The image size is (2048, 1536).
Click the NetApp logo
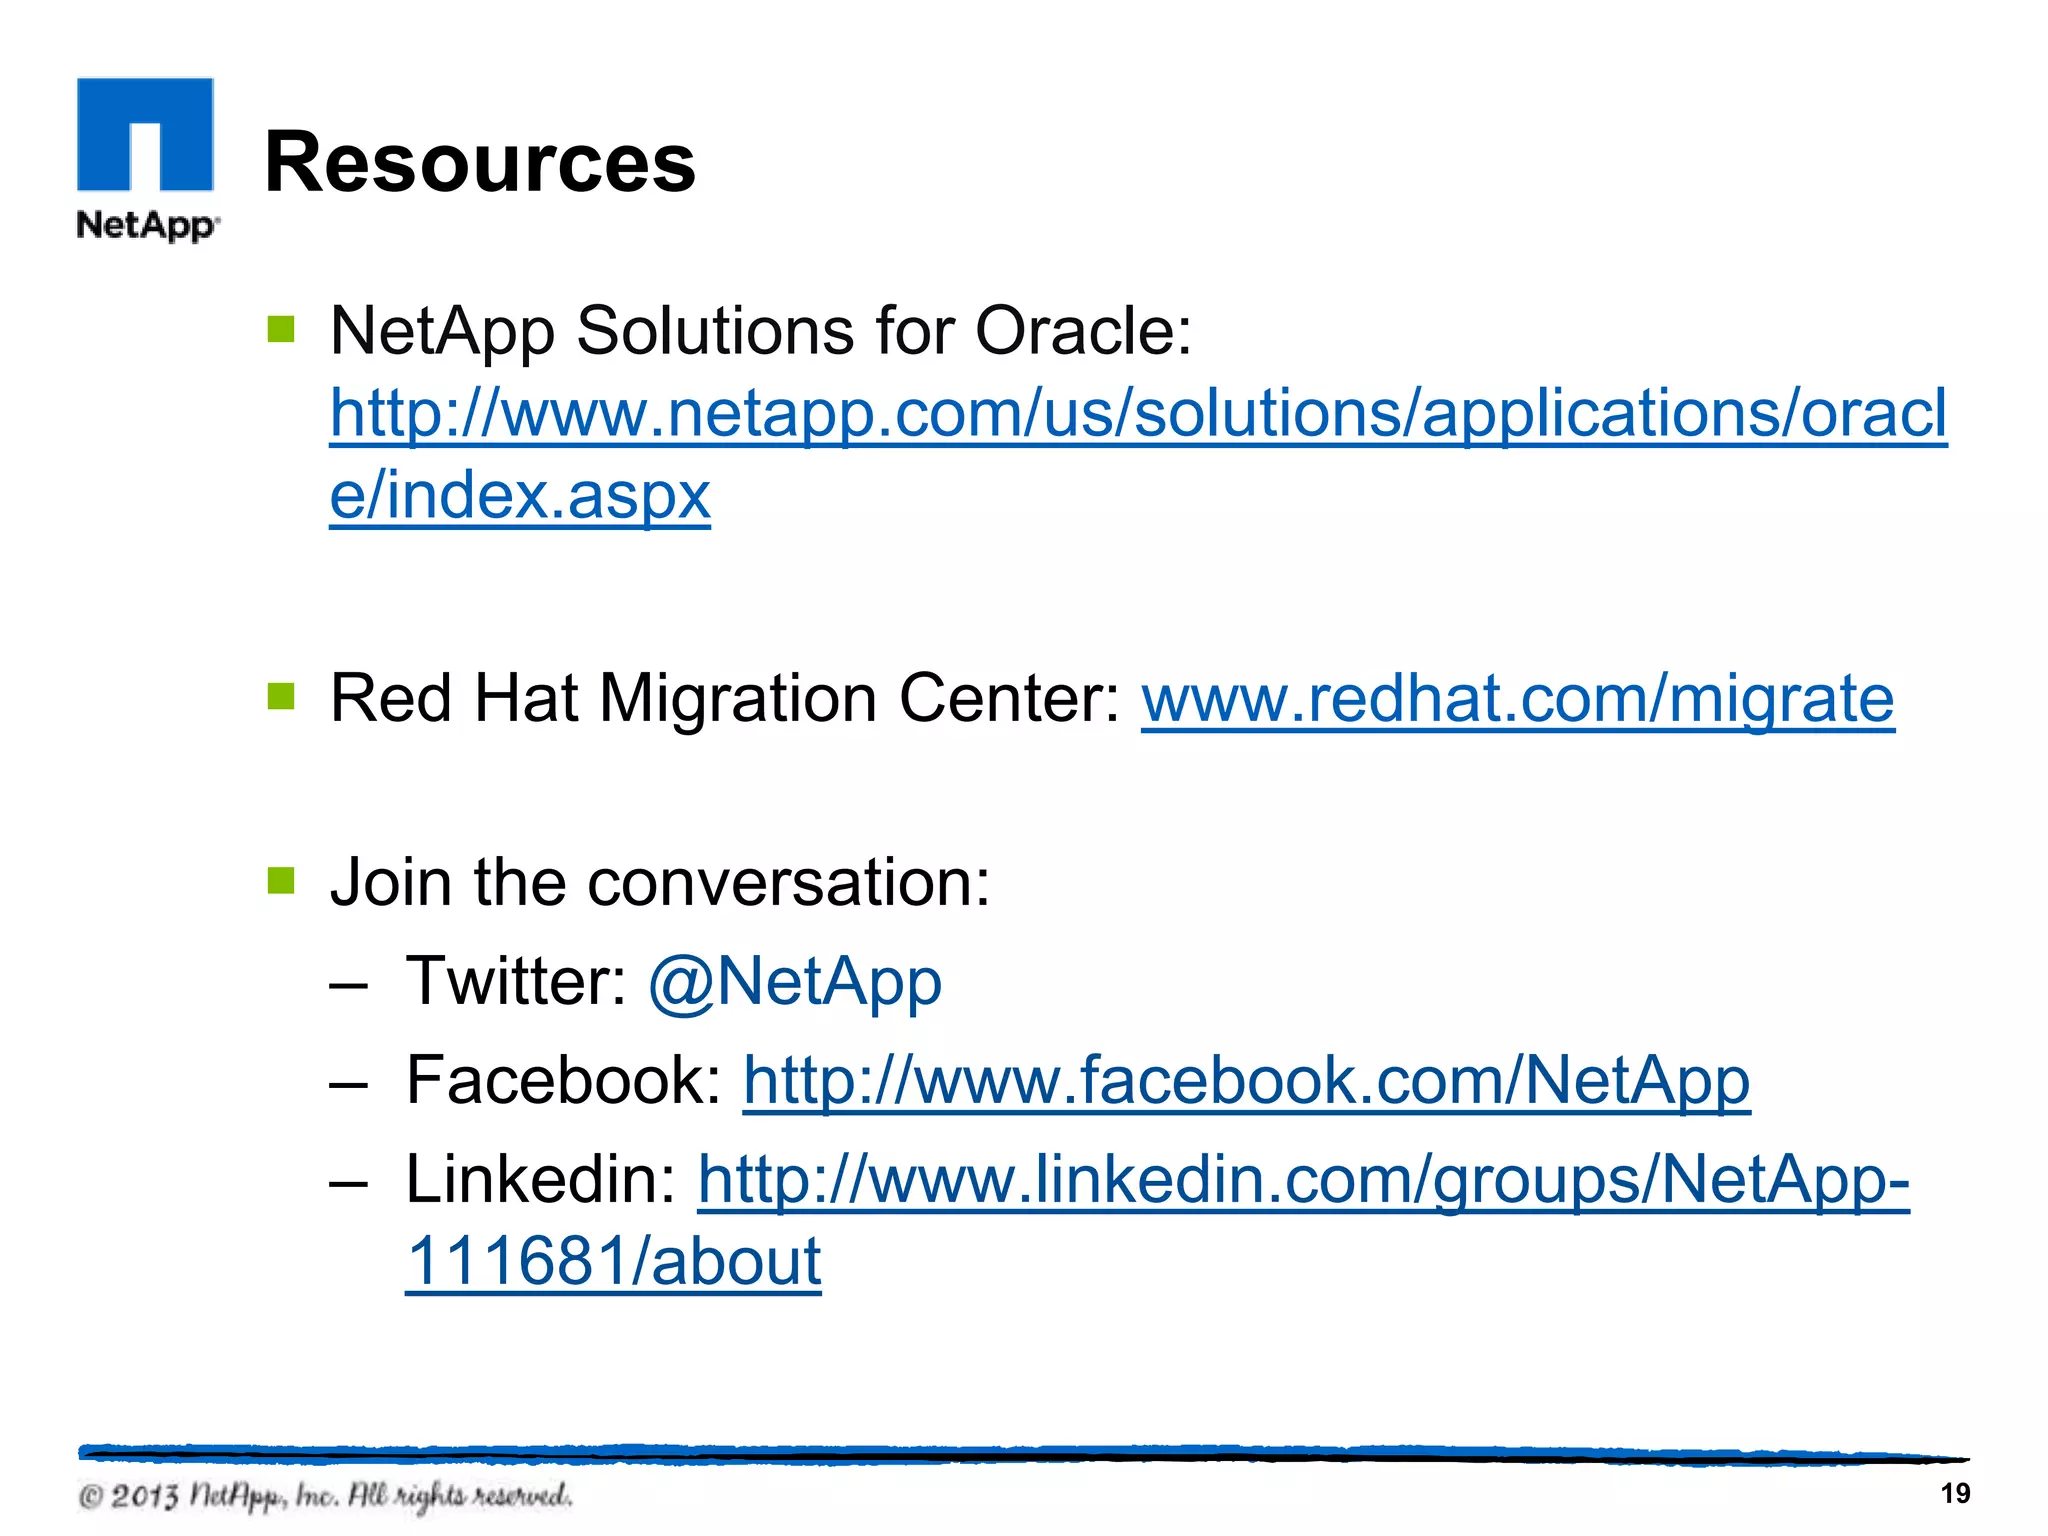147,159
